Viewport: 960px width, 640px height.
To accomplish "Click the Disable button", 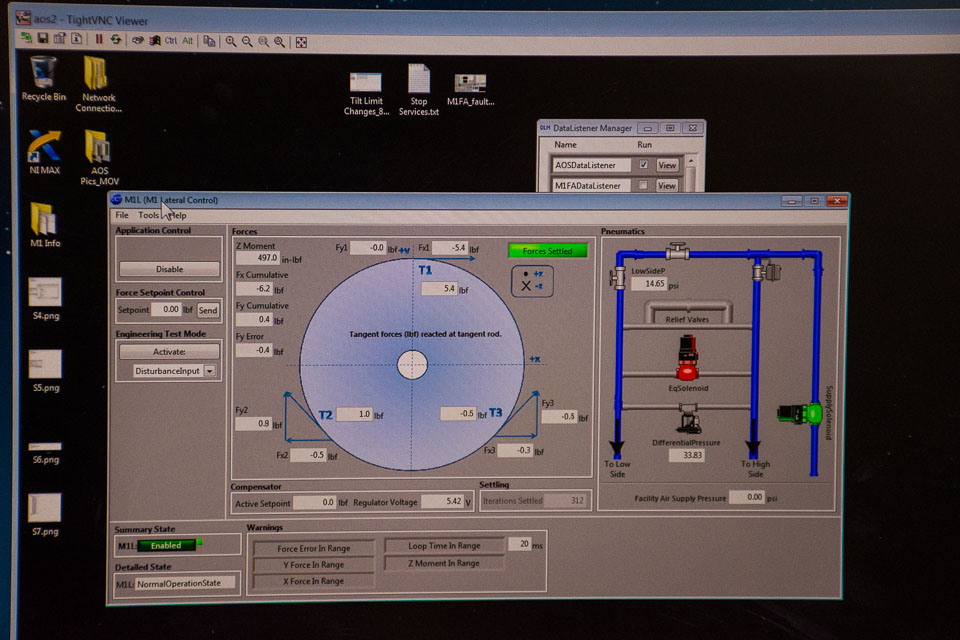I will [169, 269].
